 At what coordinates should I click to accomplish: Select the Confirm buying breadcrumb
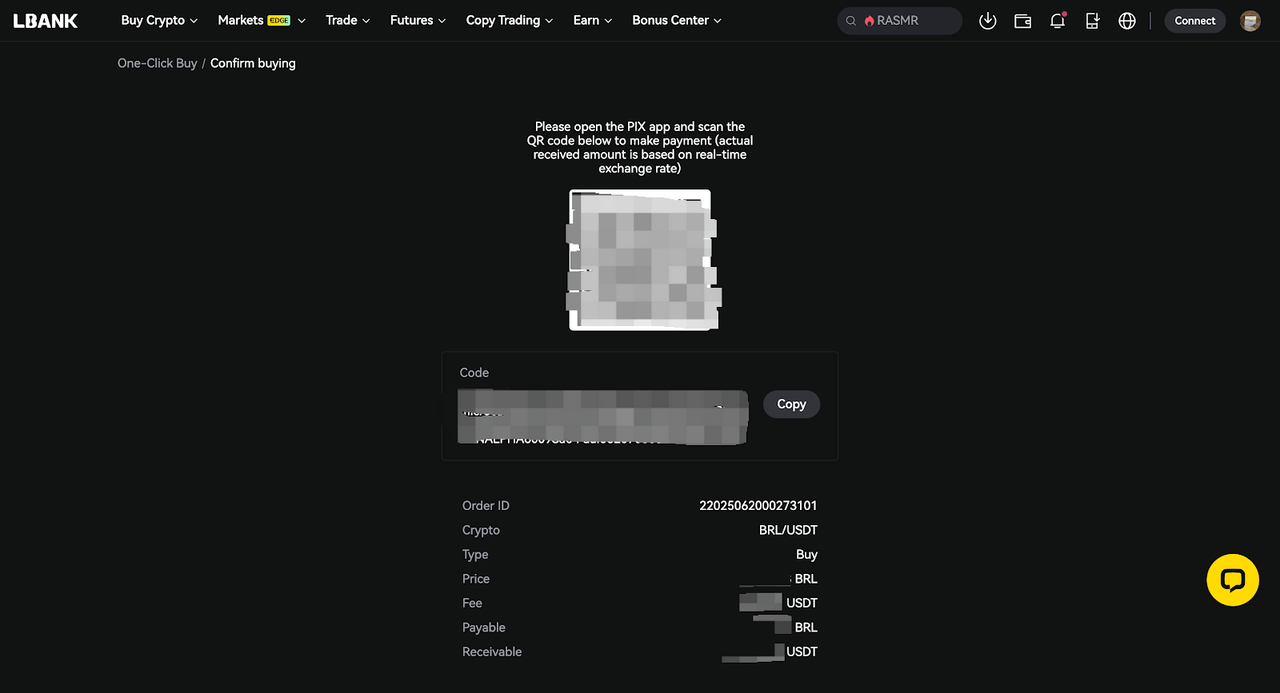(253, 63)
